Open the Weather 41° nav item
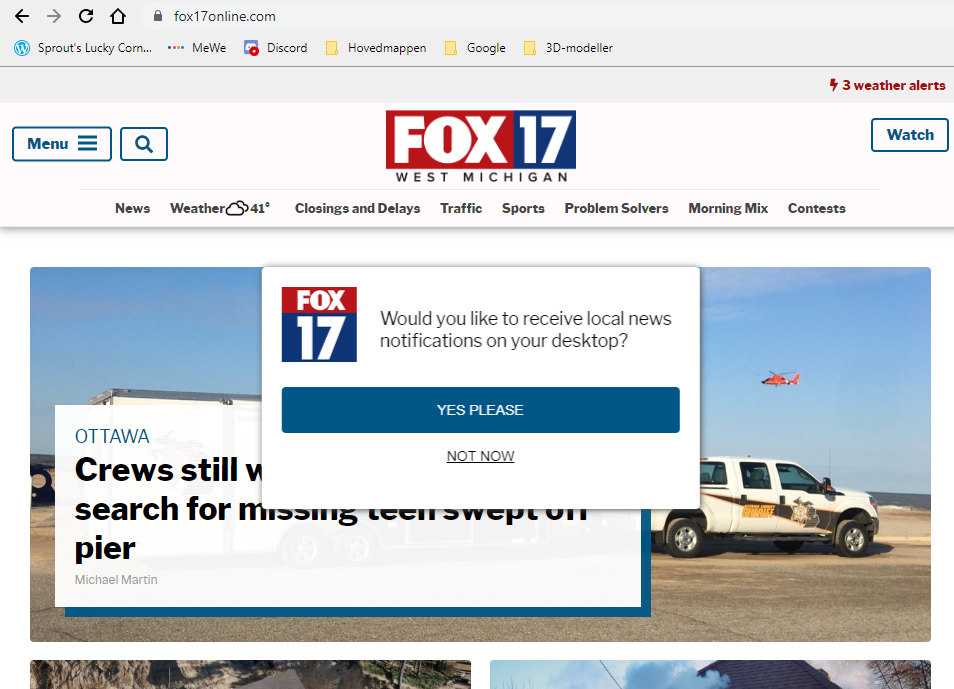 pos(220,208)
